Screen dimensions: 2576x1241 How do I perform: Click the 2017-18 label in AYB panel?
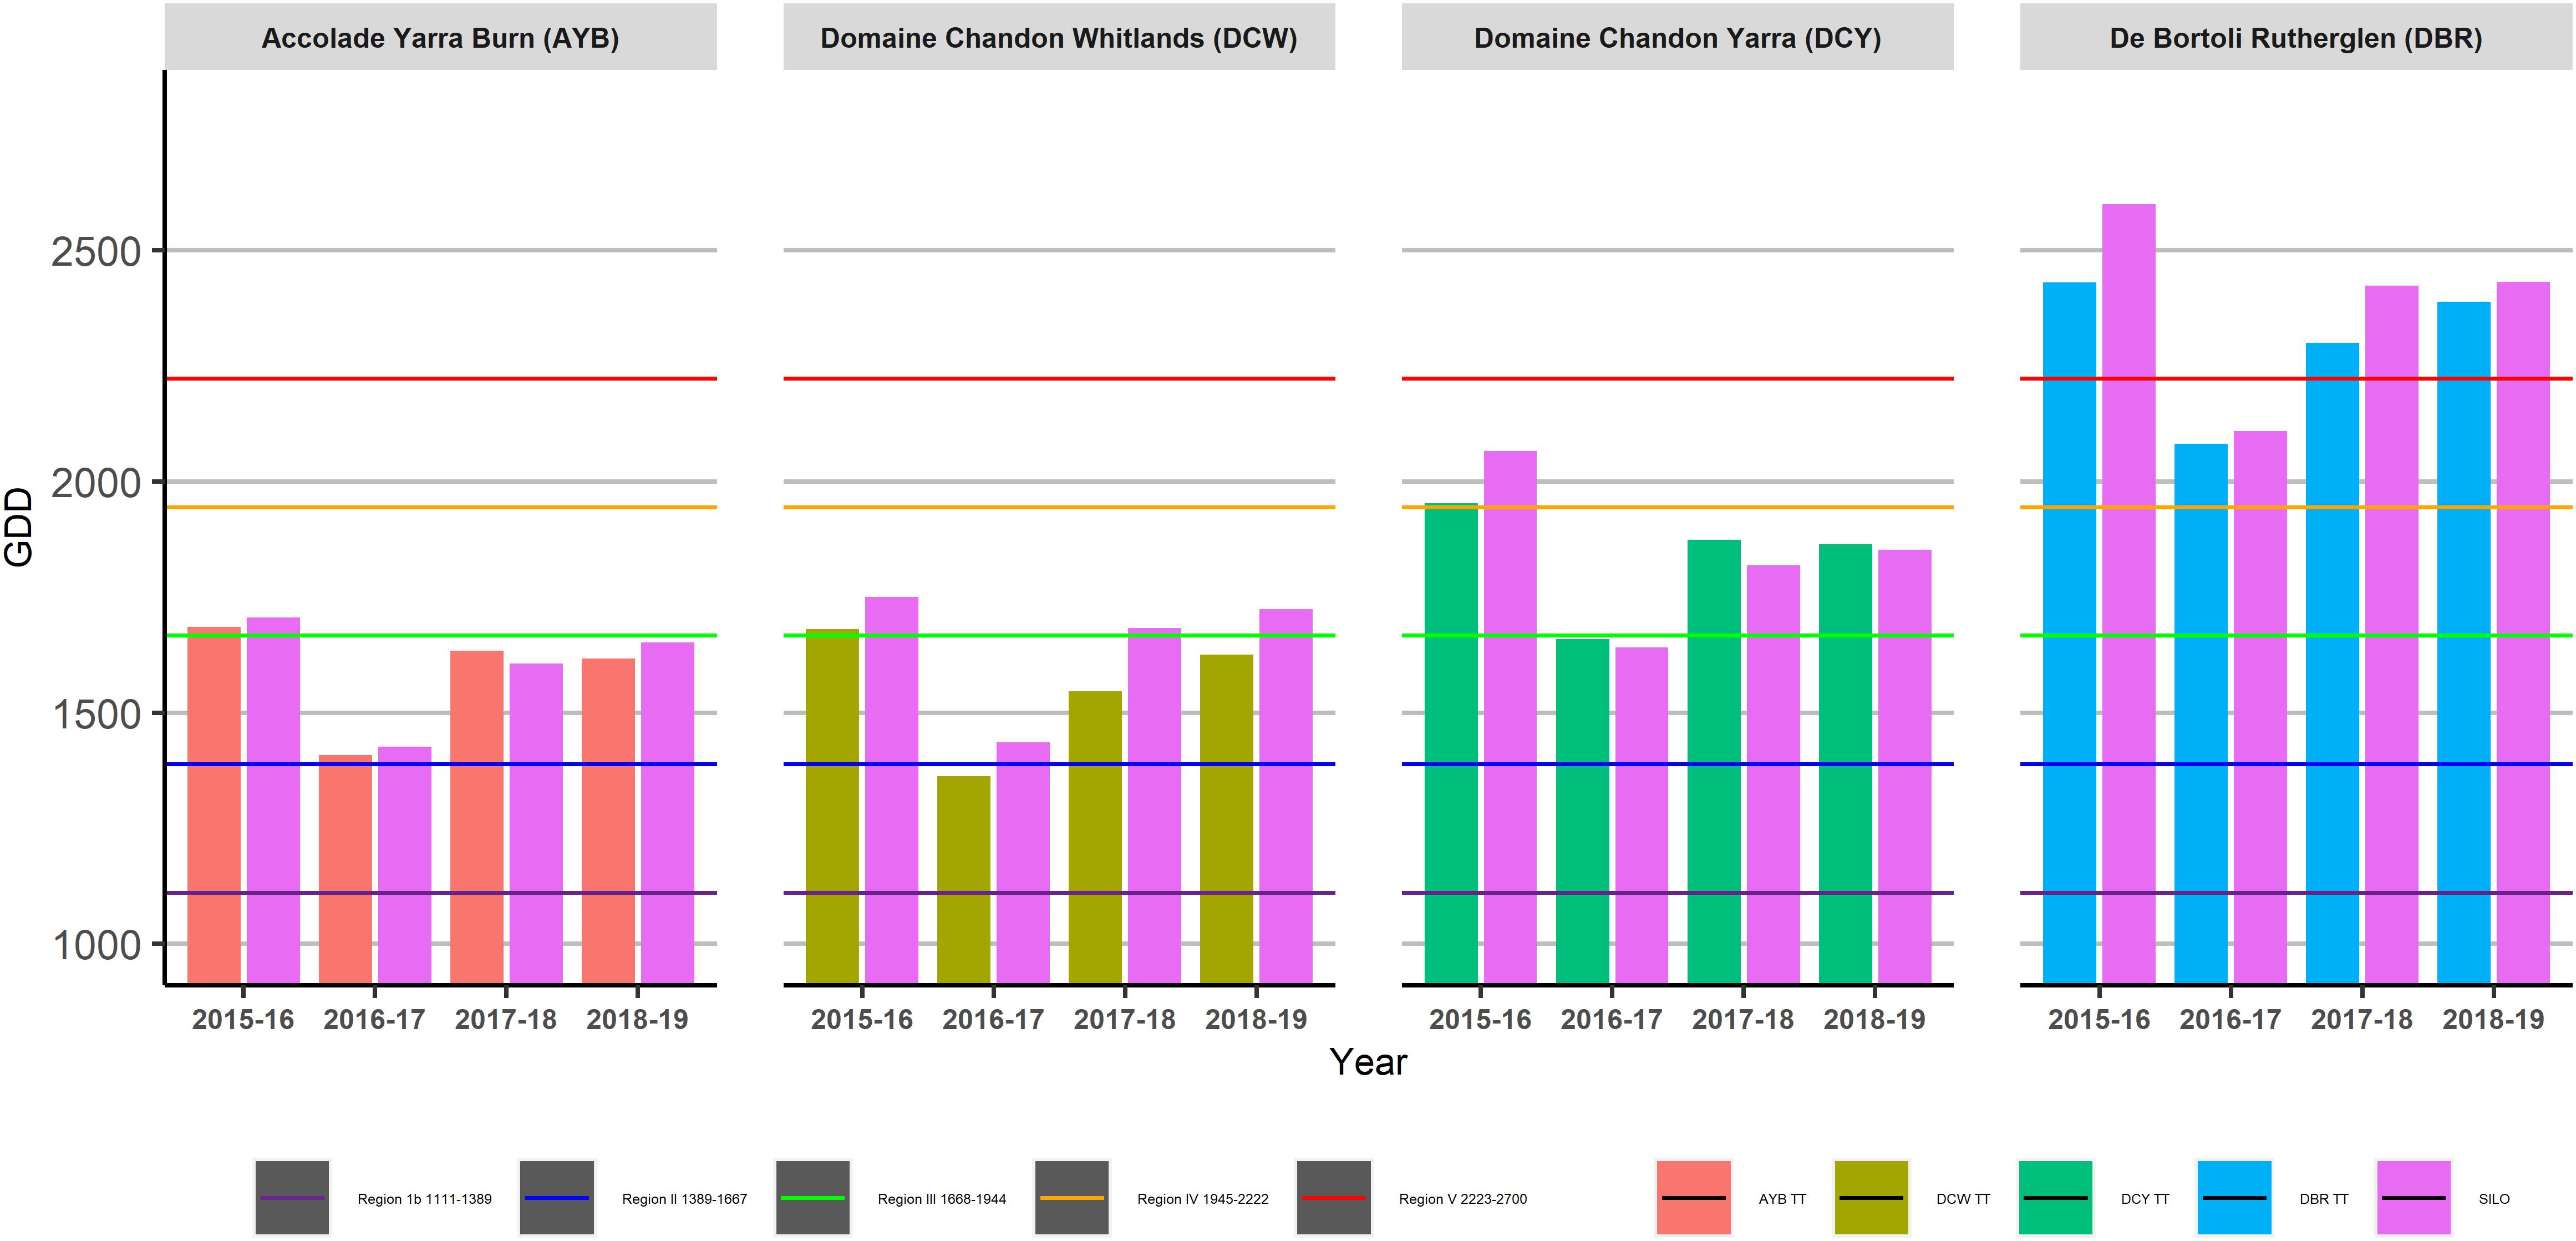506,1019
